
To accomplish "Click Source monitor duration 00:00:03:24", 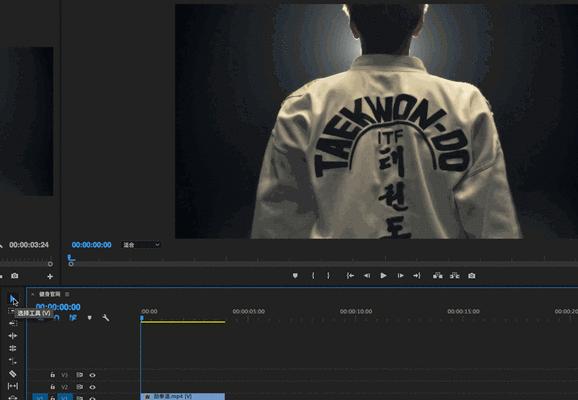I will pos(29,245).
